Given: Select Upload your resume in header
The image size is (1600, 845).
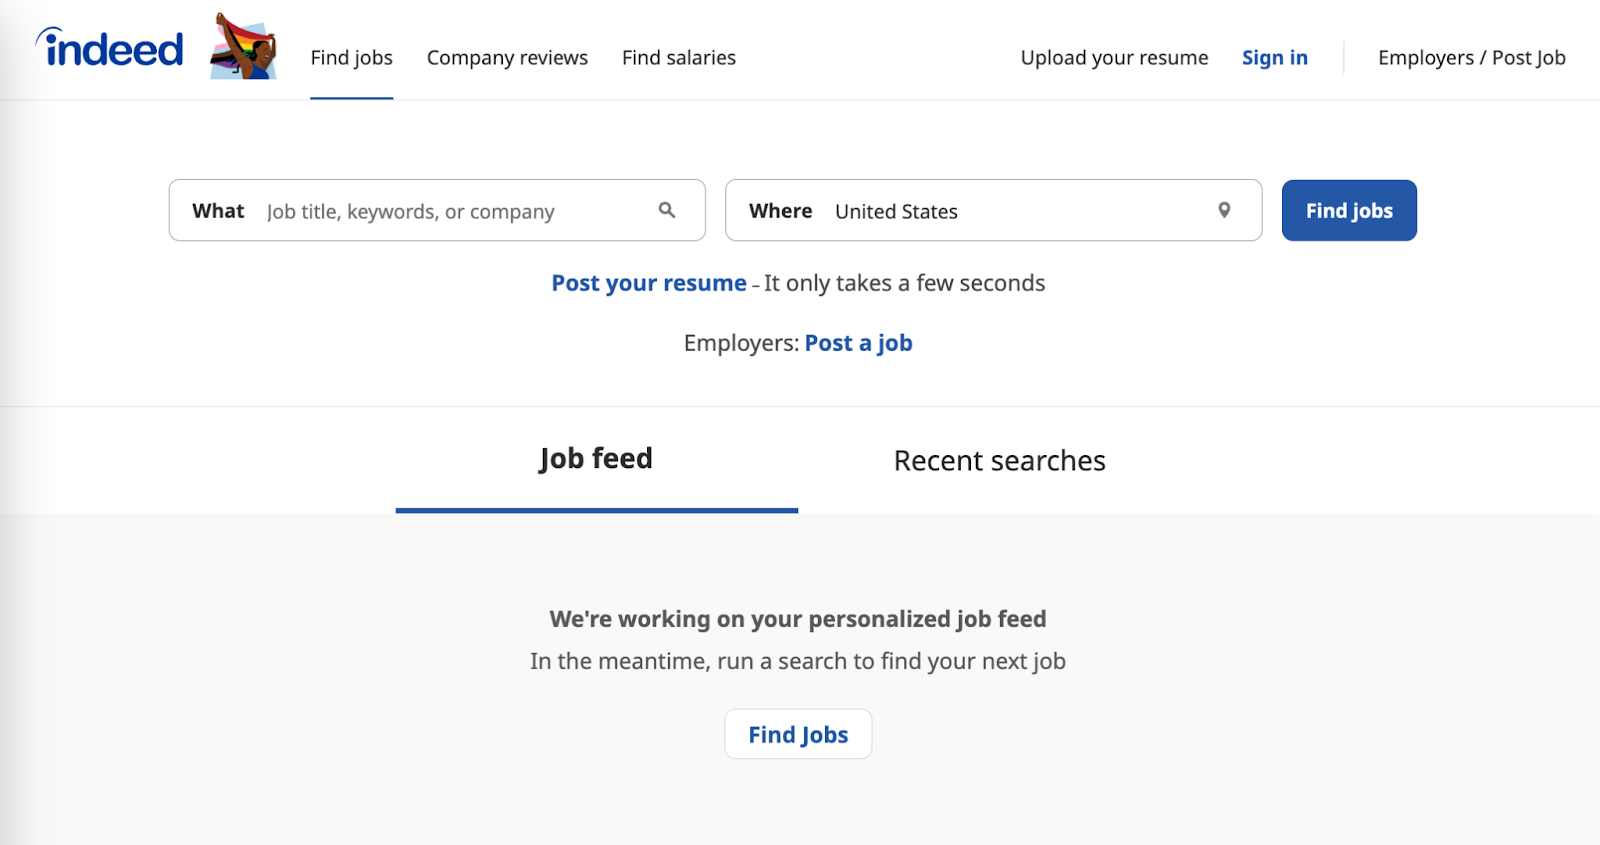Looking at the screenshot, I should click(1114, 58).
